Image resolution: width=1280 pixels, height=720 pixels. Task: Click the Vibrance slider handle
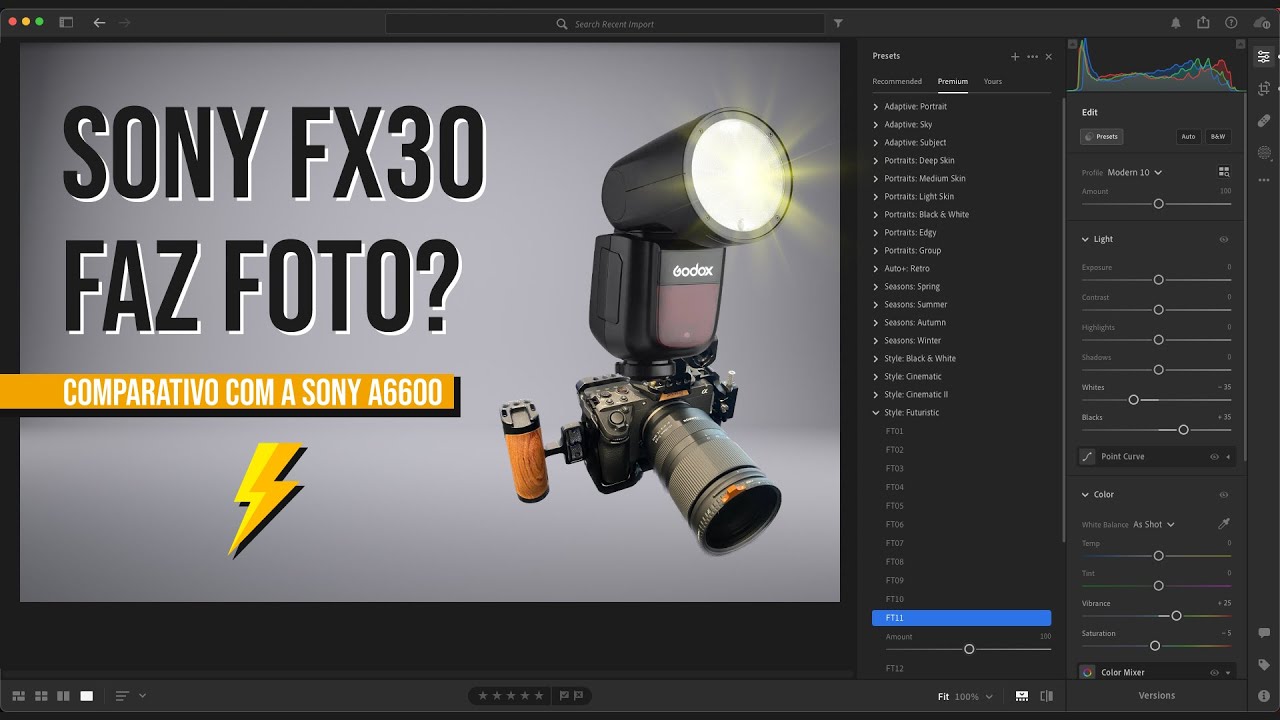coord(1176,616)
